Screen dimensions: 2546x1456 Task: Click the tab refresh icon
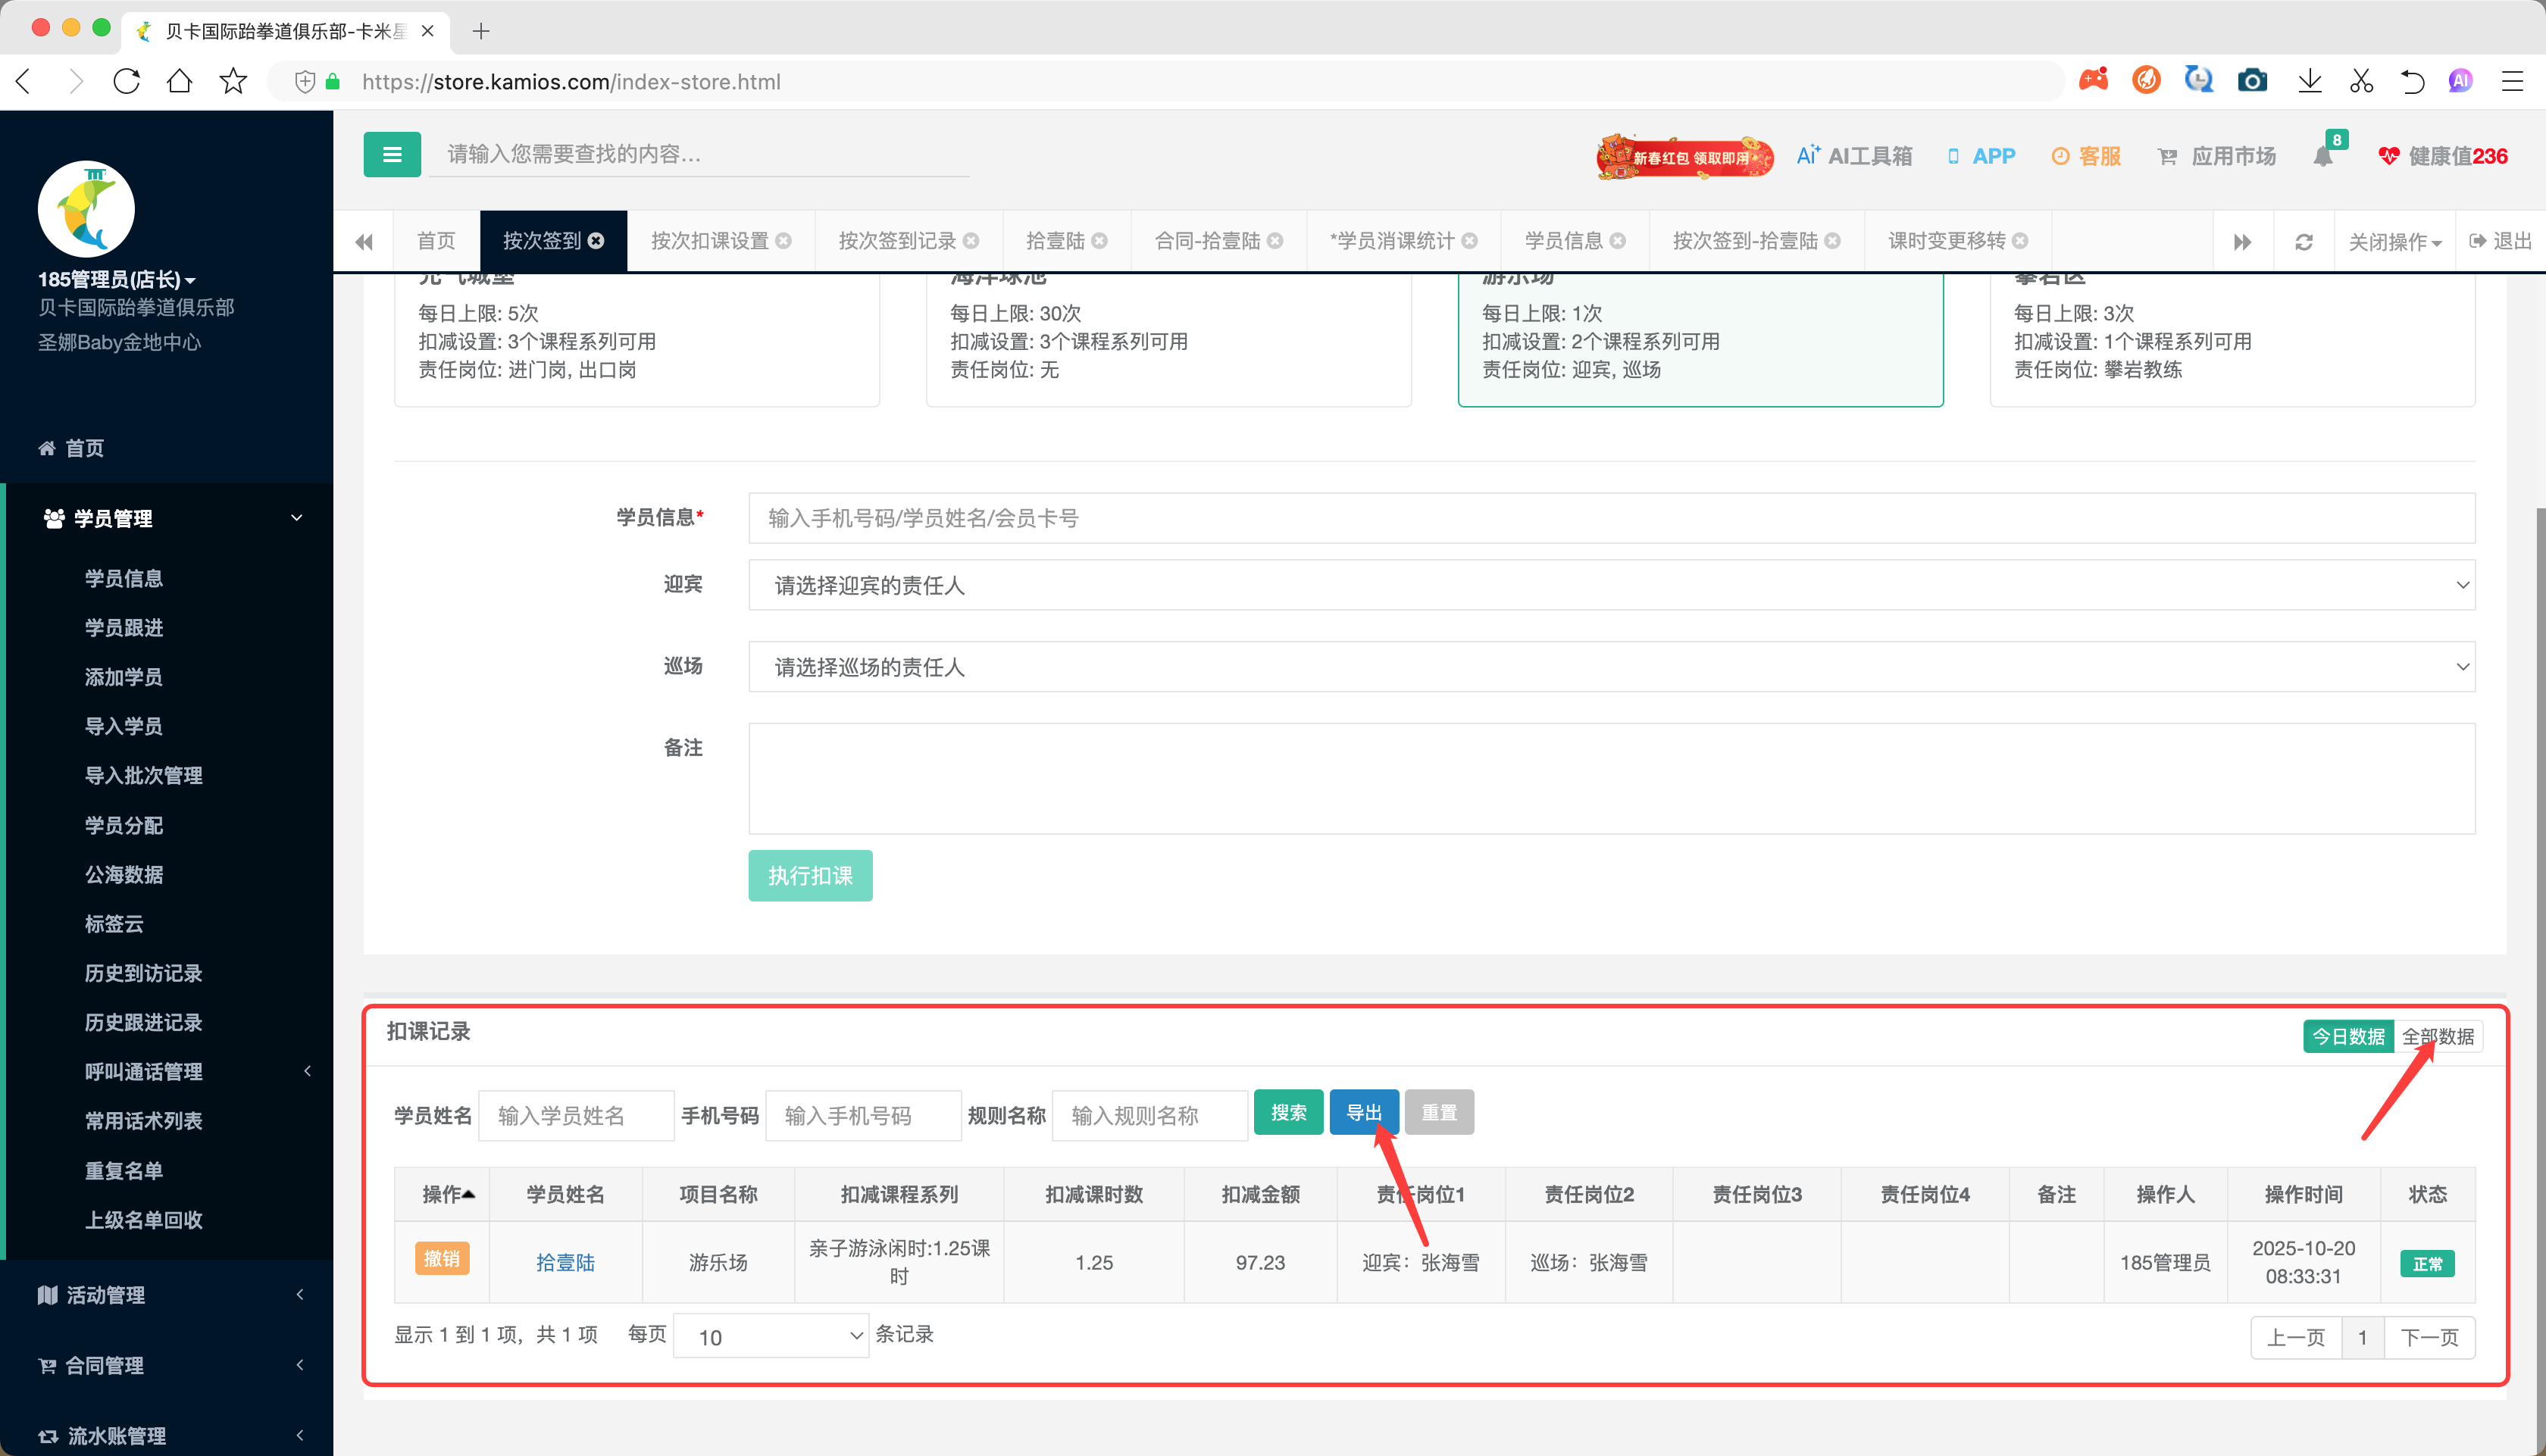(x=2303, y=242)
